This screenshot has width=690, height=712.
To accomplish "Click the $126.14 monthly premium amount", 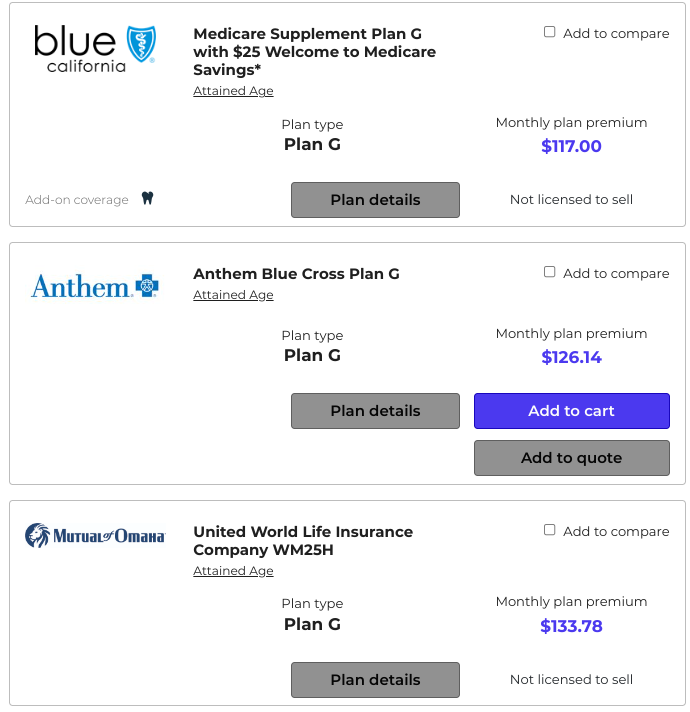I will click(571, 357).
